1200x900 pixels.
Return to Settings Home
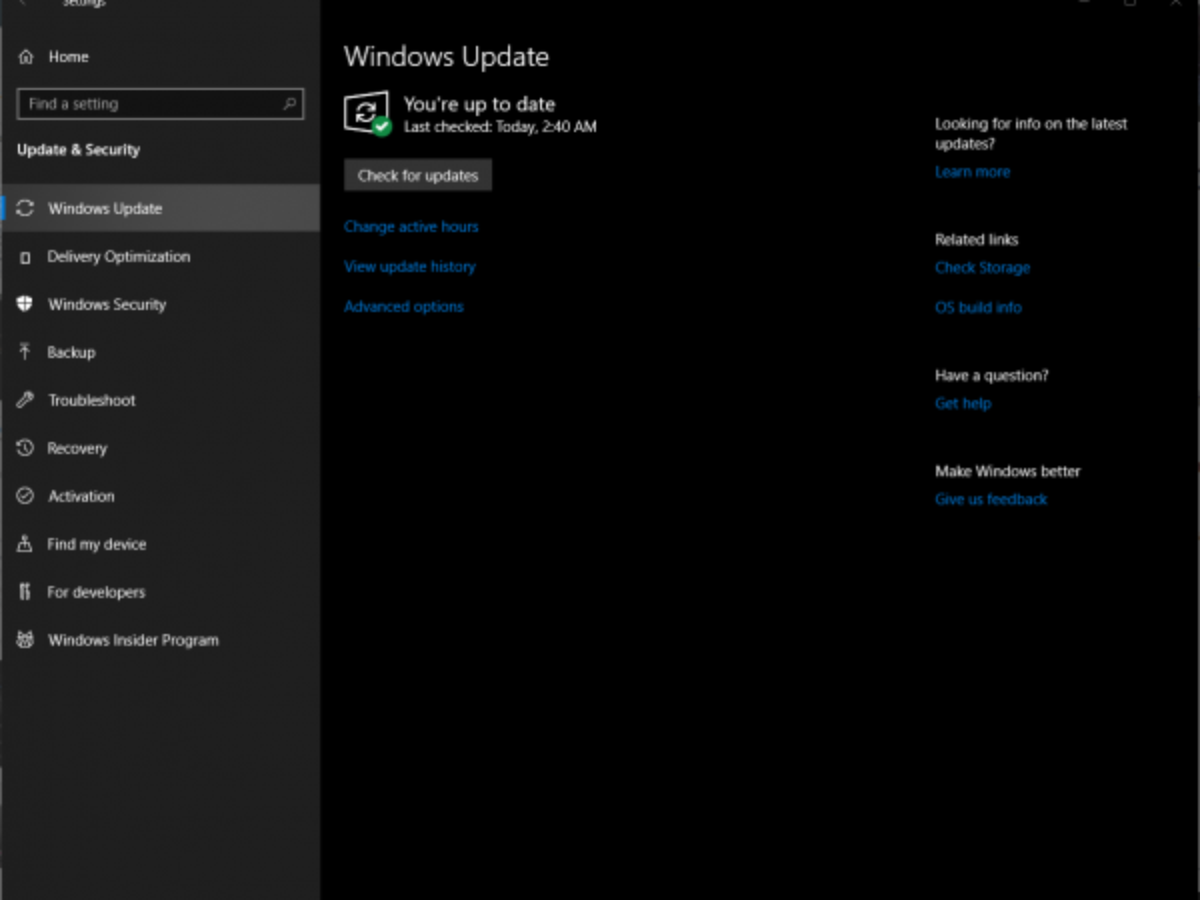tap(161, 57)
